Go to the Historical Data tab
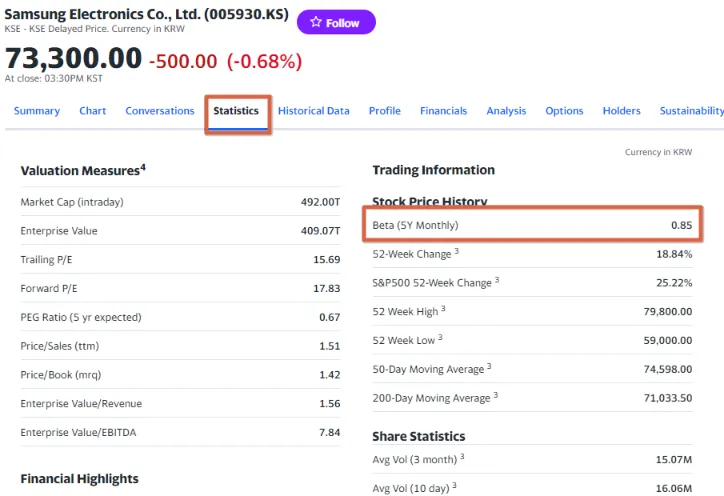The height and width of the screenshot is (496, 724). (314, 111)
